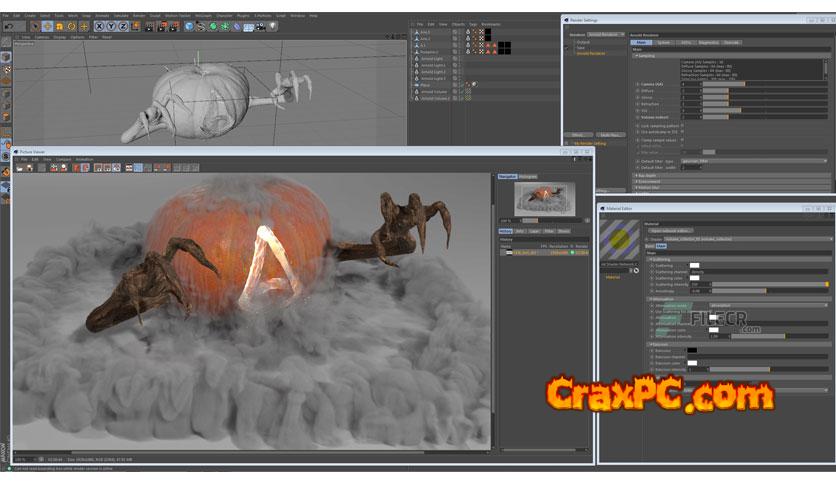Click the reset icon below the material preview

tap(636, 271)
